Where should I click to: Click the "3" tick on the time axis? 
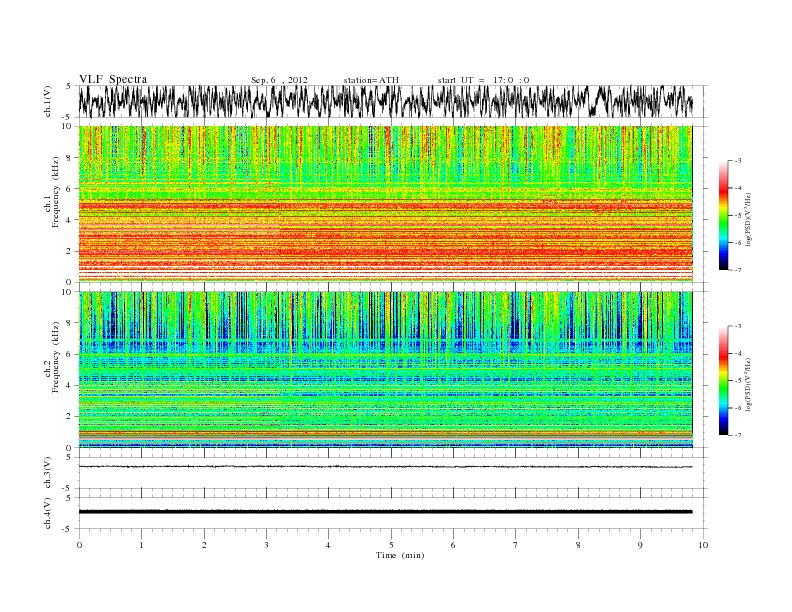[266, 545]
